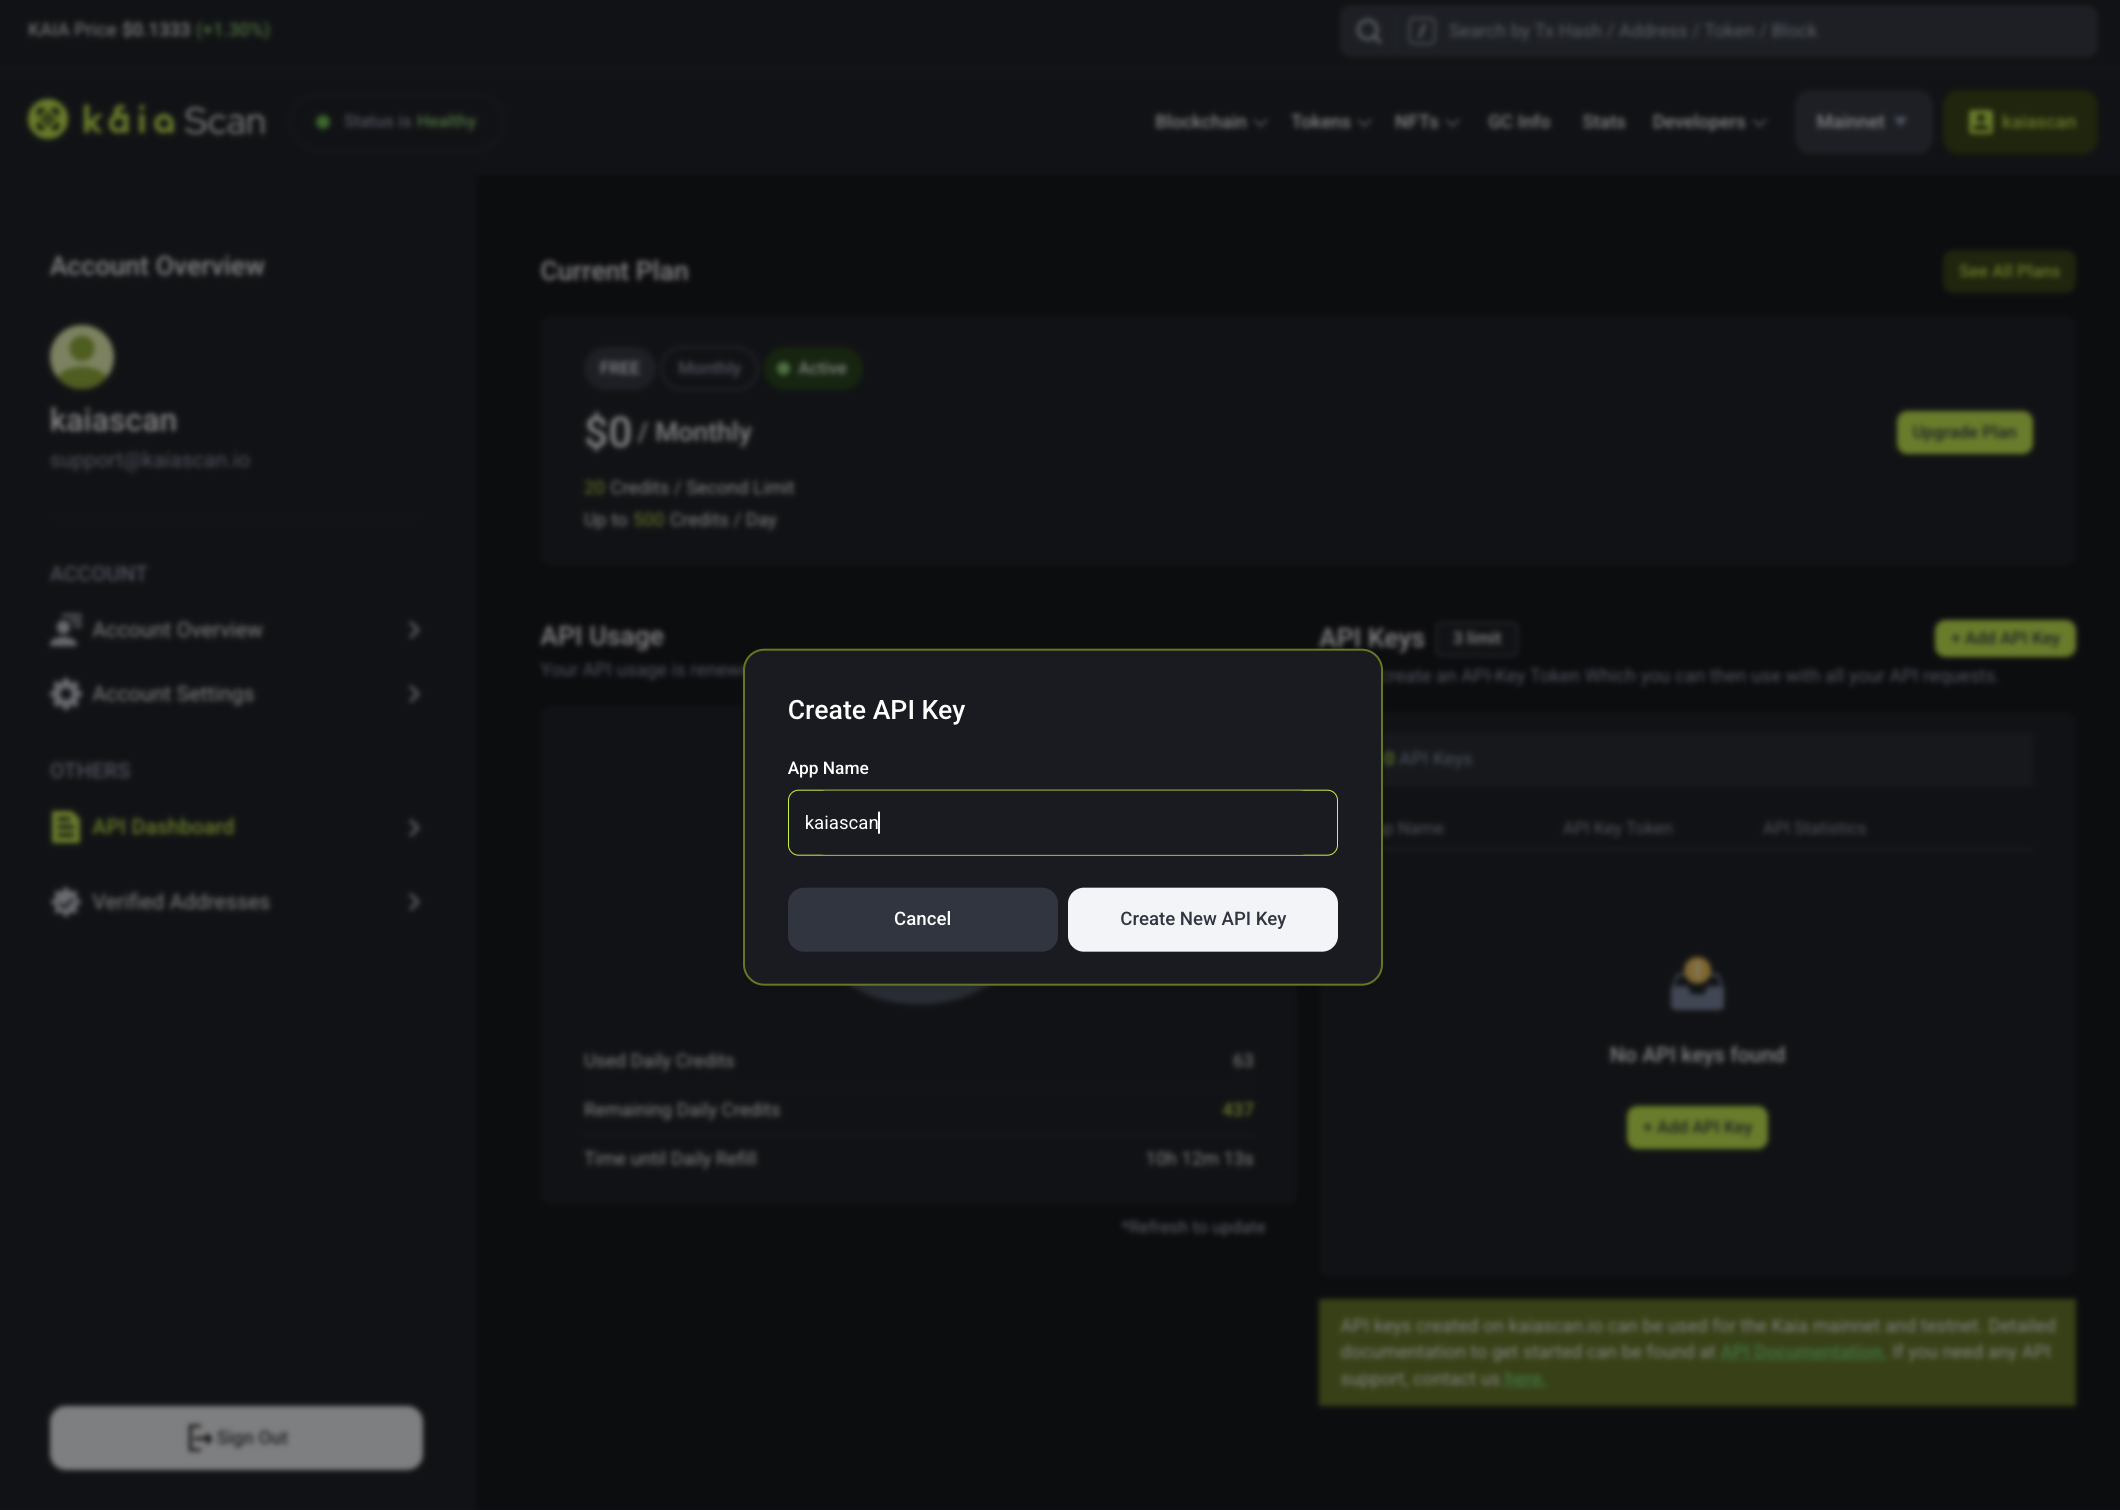Click the search magnifier icon

point(1369,31)
